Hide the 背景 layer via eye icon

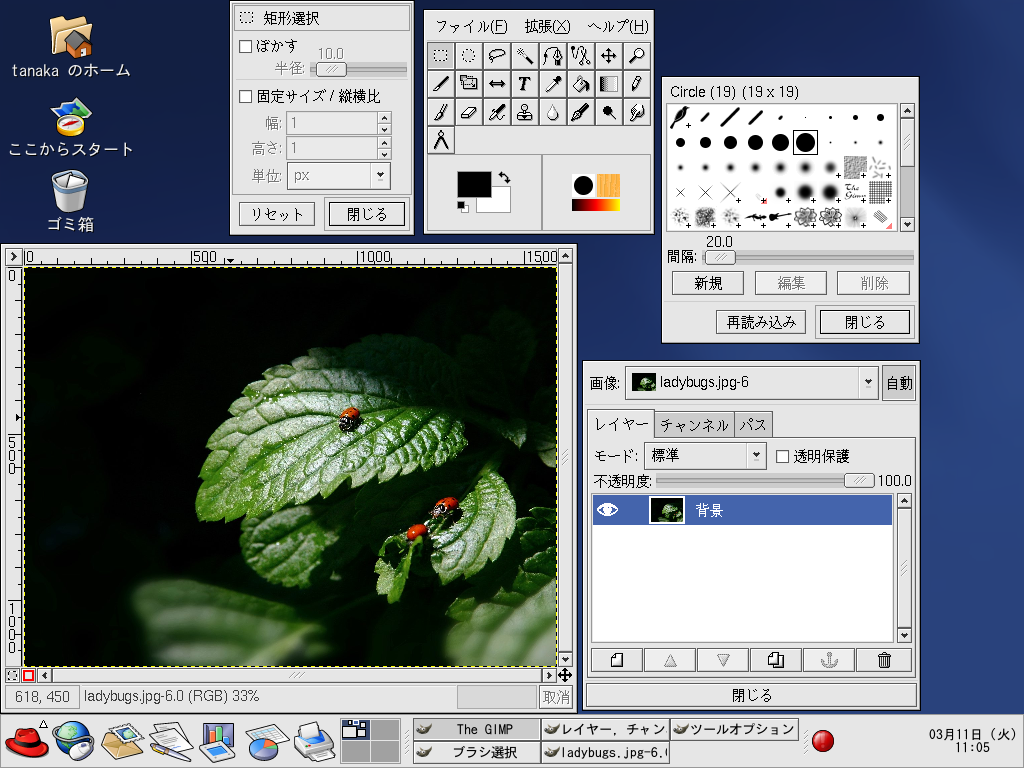pyautogui.click(x=607, y=510)
